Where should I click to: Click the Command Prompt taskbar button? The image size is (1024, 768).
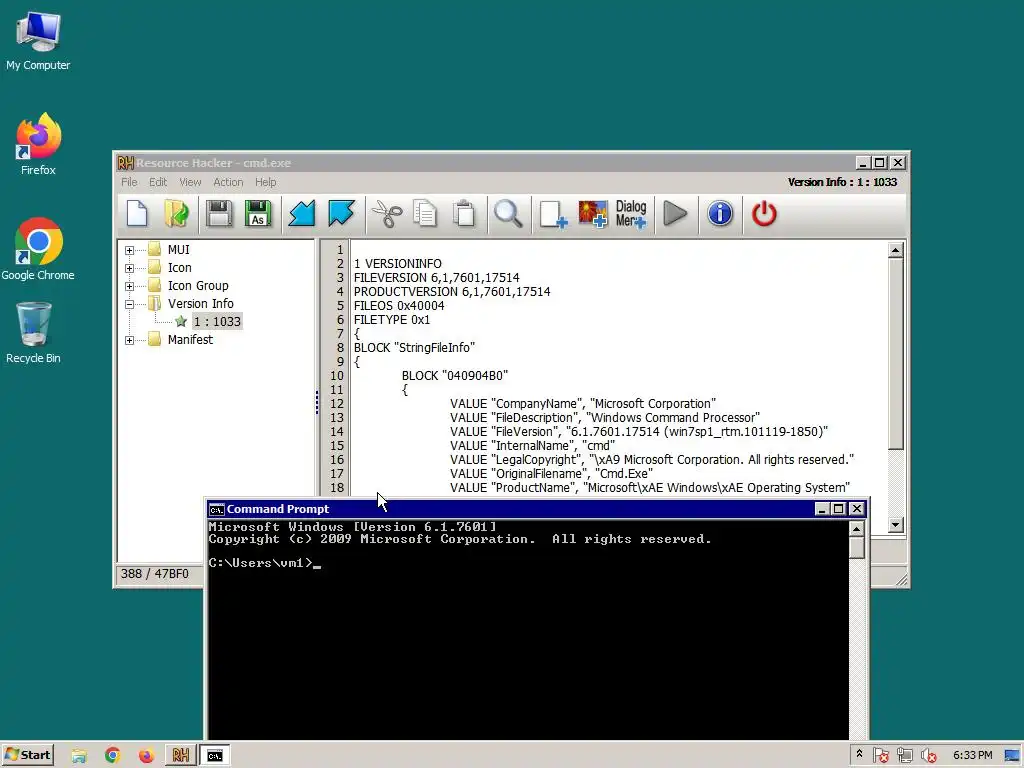215,756
